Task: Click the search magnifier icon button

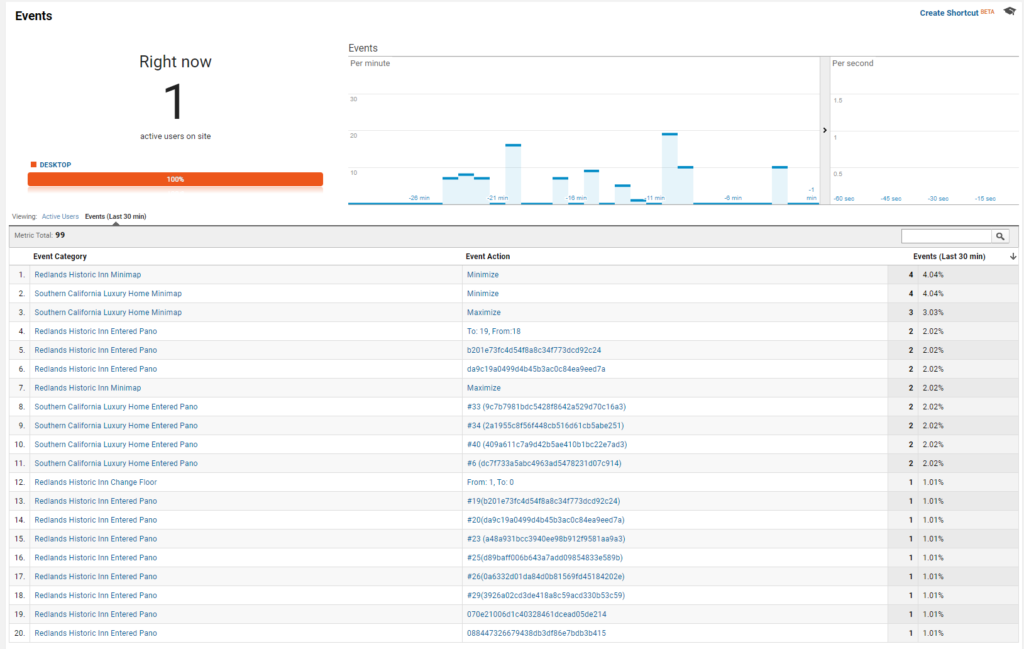Action: pos(1000,236)
